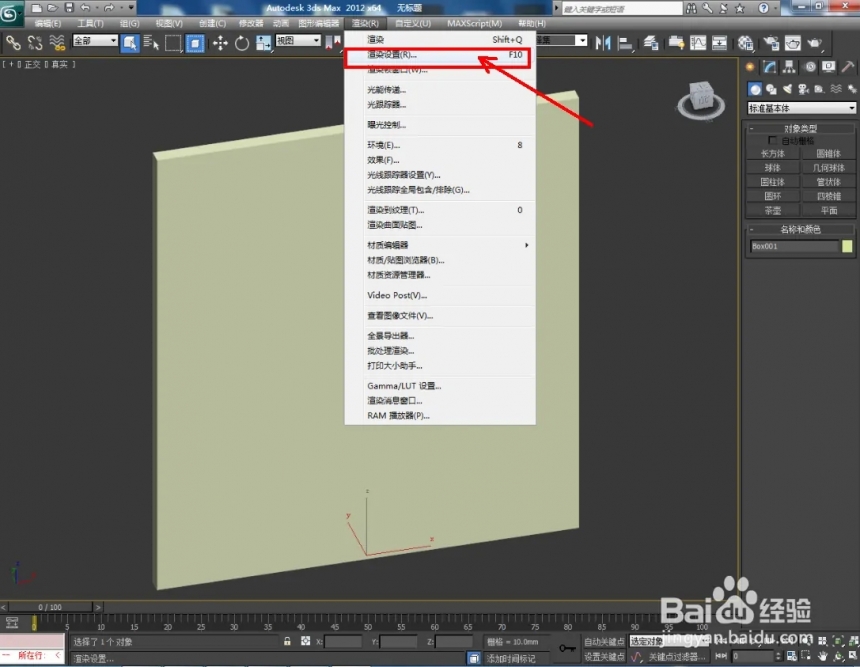Activate the Select and Rotate tool
The height and width of the screenshot is (667, 860).
[x=242, y=43]
